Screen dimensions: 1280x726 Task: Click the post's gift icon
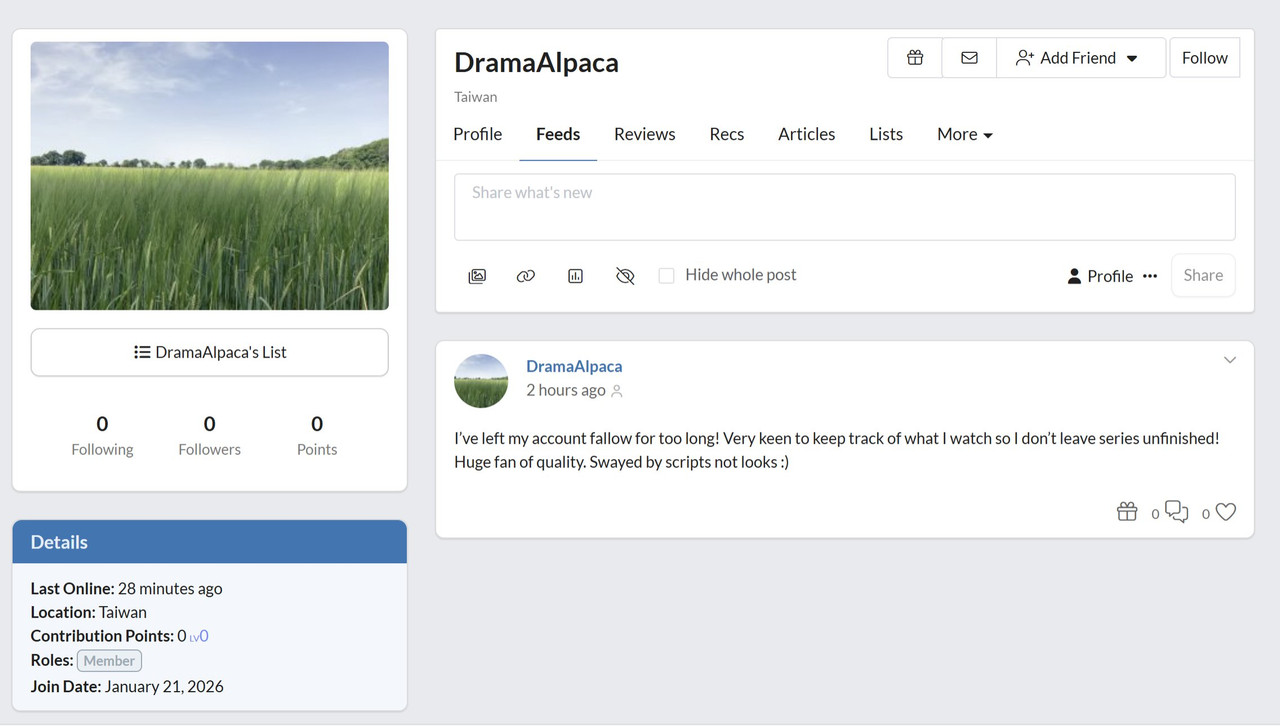tap(1127, 512)
